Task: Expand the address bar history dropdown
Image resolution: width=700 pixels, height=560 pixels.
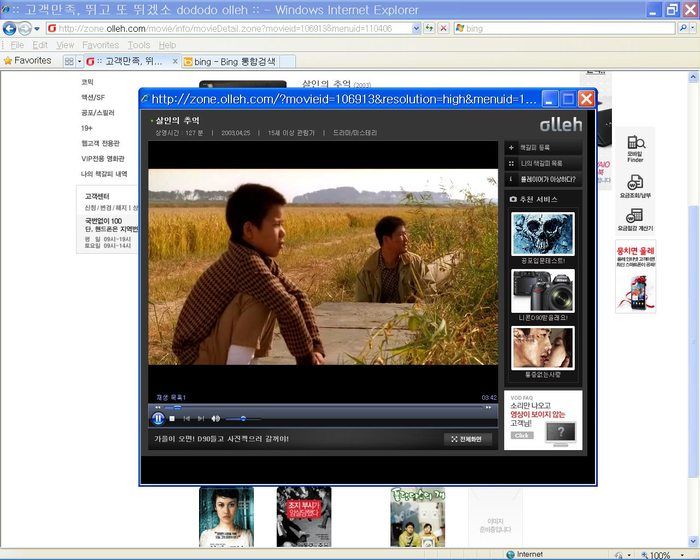Action: 416,29
